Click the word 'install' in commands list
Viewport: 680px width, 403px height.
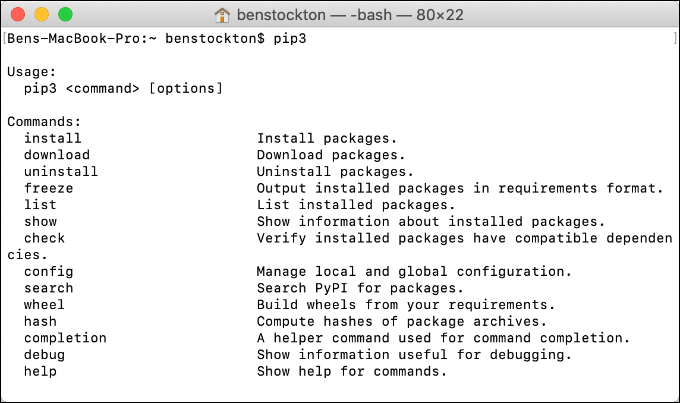coord(53,139)
